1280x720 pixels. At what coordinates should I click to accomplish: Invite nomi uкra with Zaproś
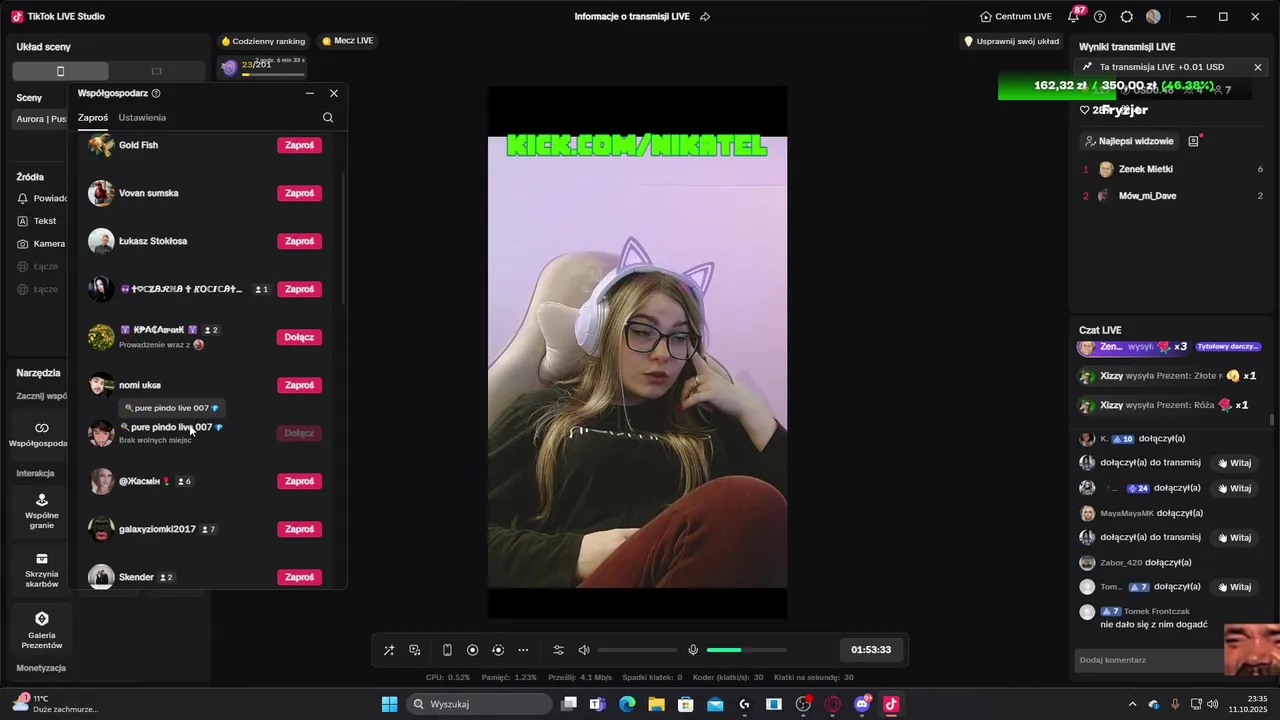tap(299, 385)
